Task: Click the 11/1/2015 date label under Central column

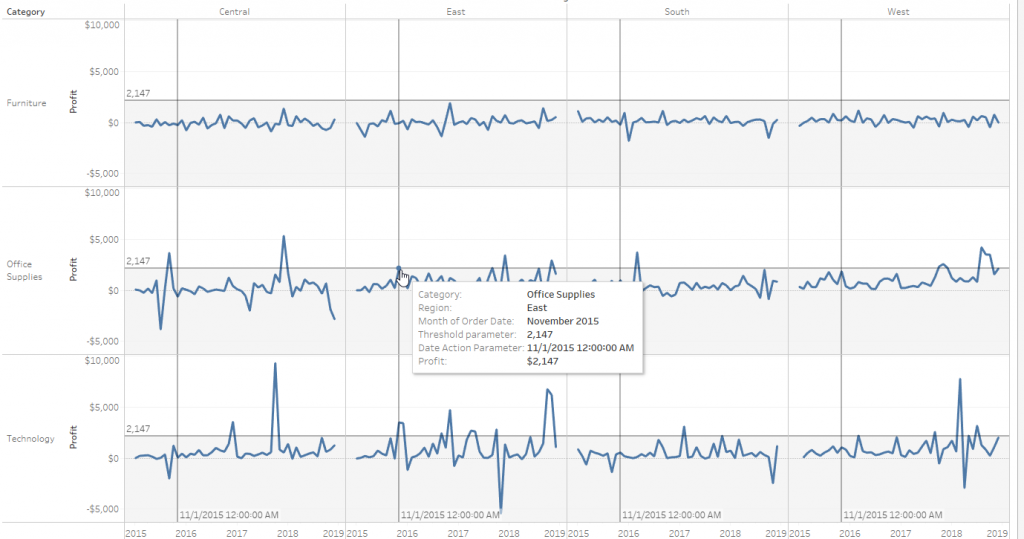Action: click(228, 514)
